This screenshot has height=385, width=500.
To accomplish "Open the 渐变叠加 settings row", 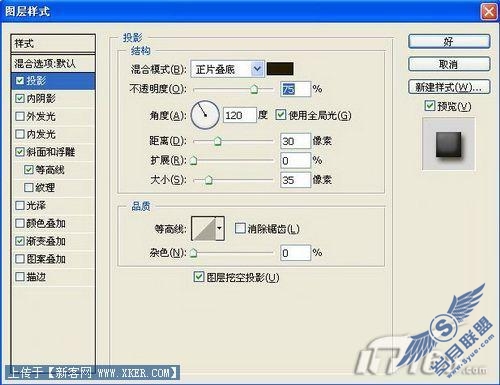I will click(53, 241).
